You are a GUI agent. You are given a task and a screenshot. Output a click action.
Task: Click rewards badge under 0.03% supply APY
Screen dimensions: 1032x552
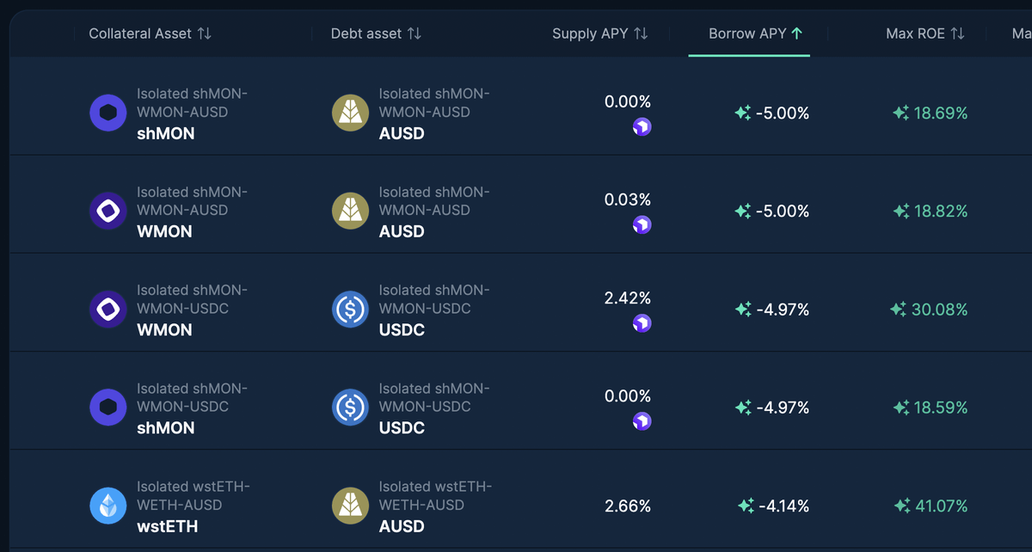coord(642,225)
